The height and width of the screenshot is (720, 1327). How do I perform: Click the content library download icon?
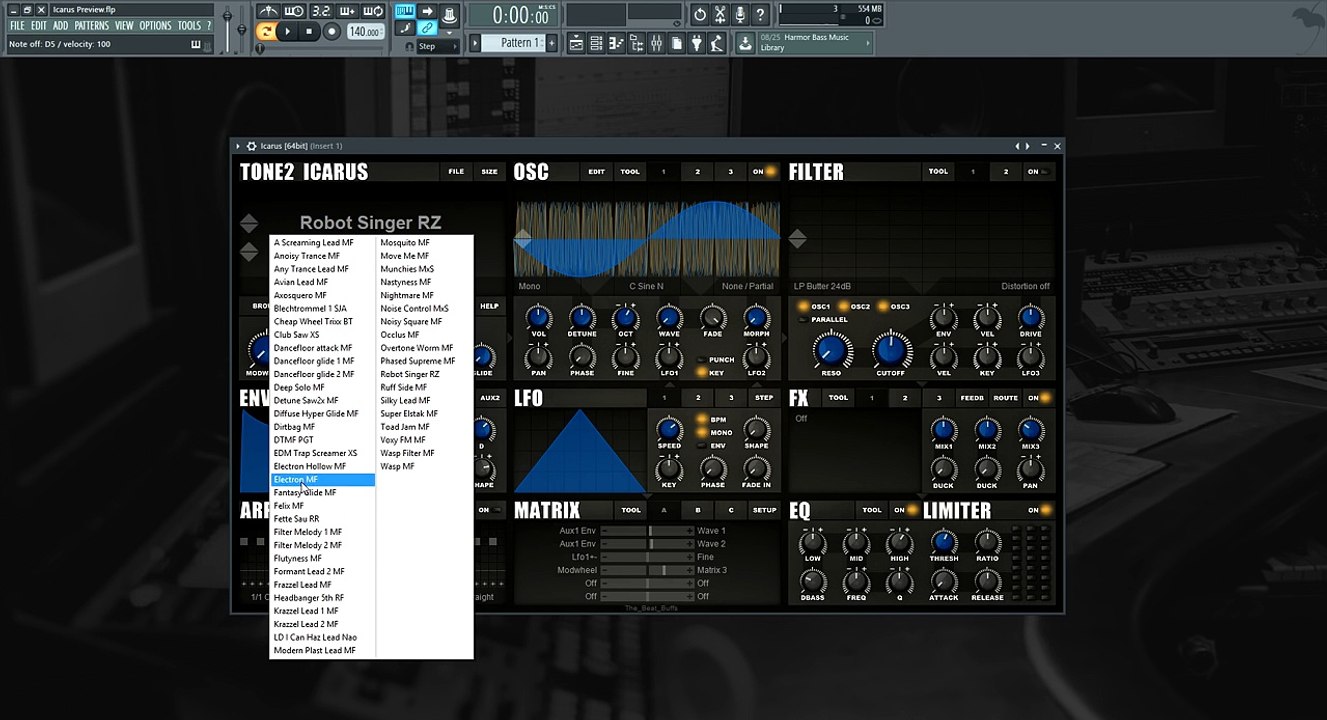746,43
